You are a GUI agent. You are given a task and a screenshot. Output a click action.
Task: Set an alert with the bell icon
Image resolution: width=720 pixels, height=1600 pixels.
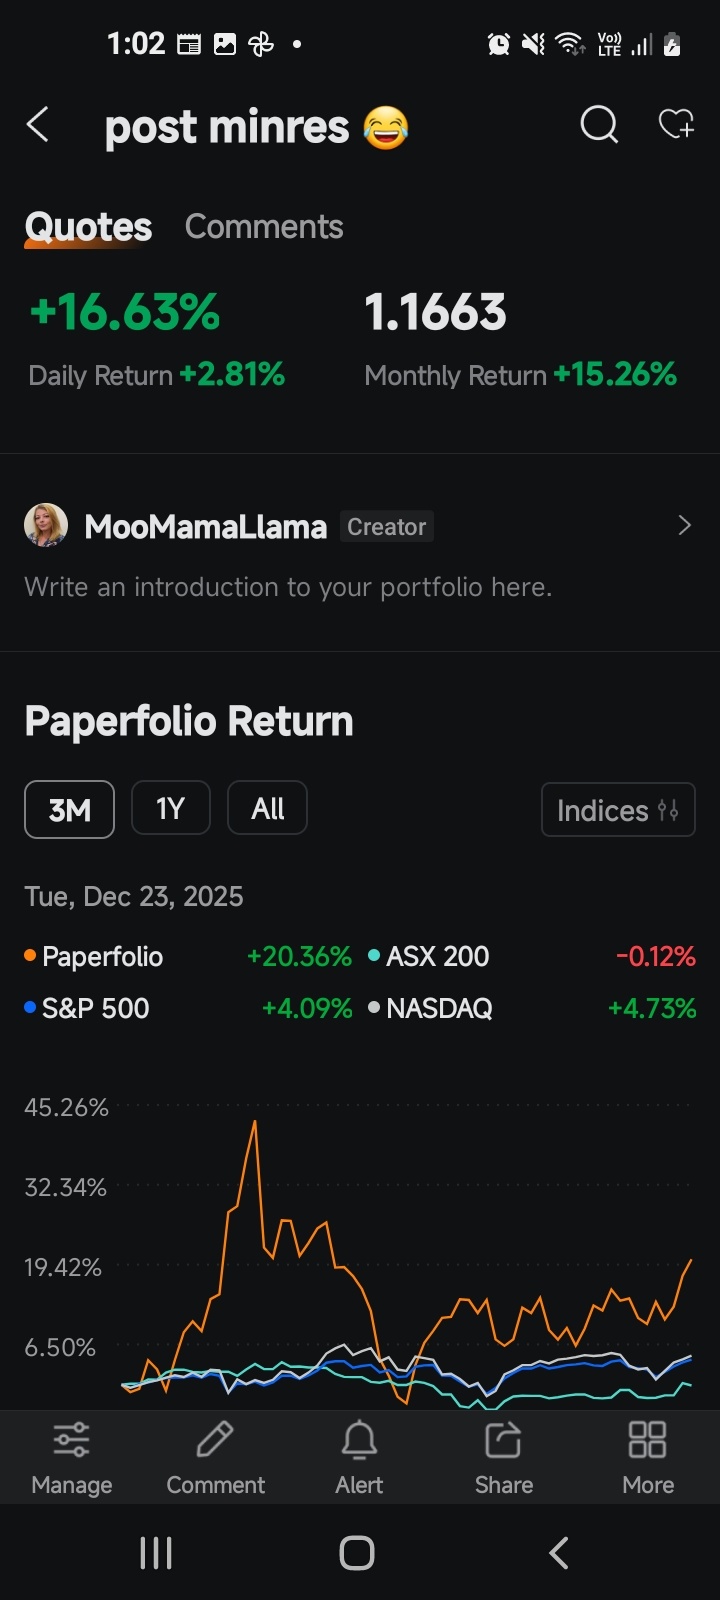click(359, 1440)
